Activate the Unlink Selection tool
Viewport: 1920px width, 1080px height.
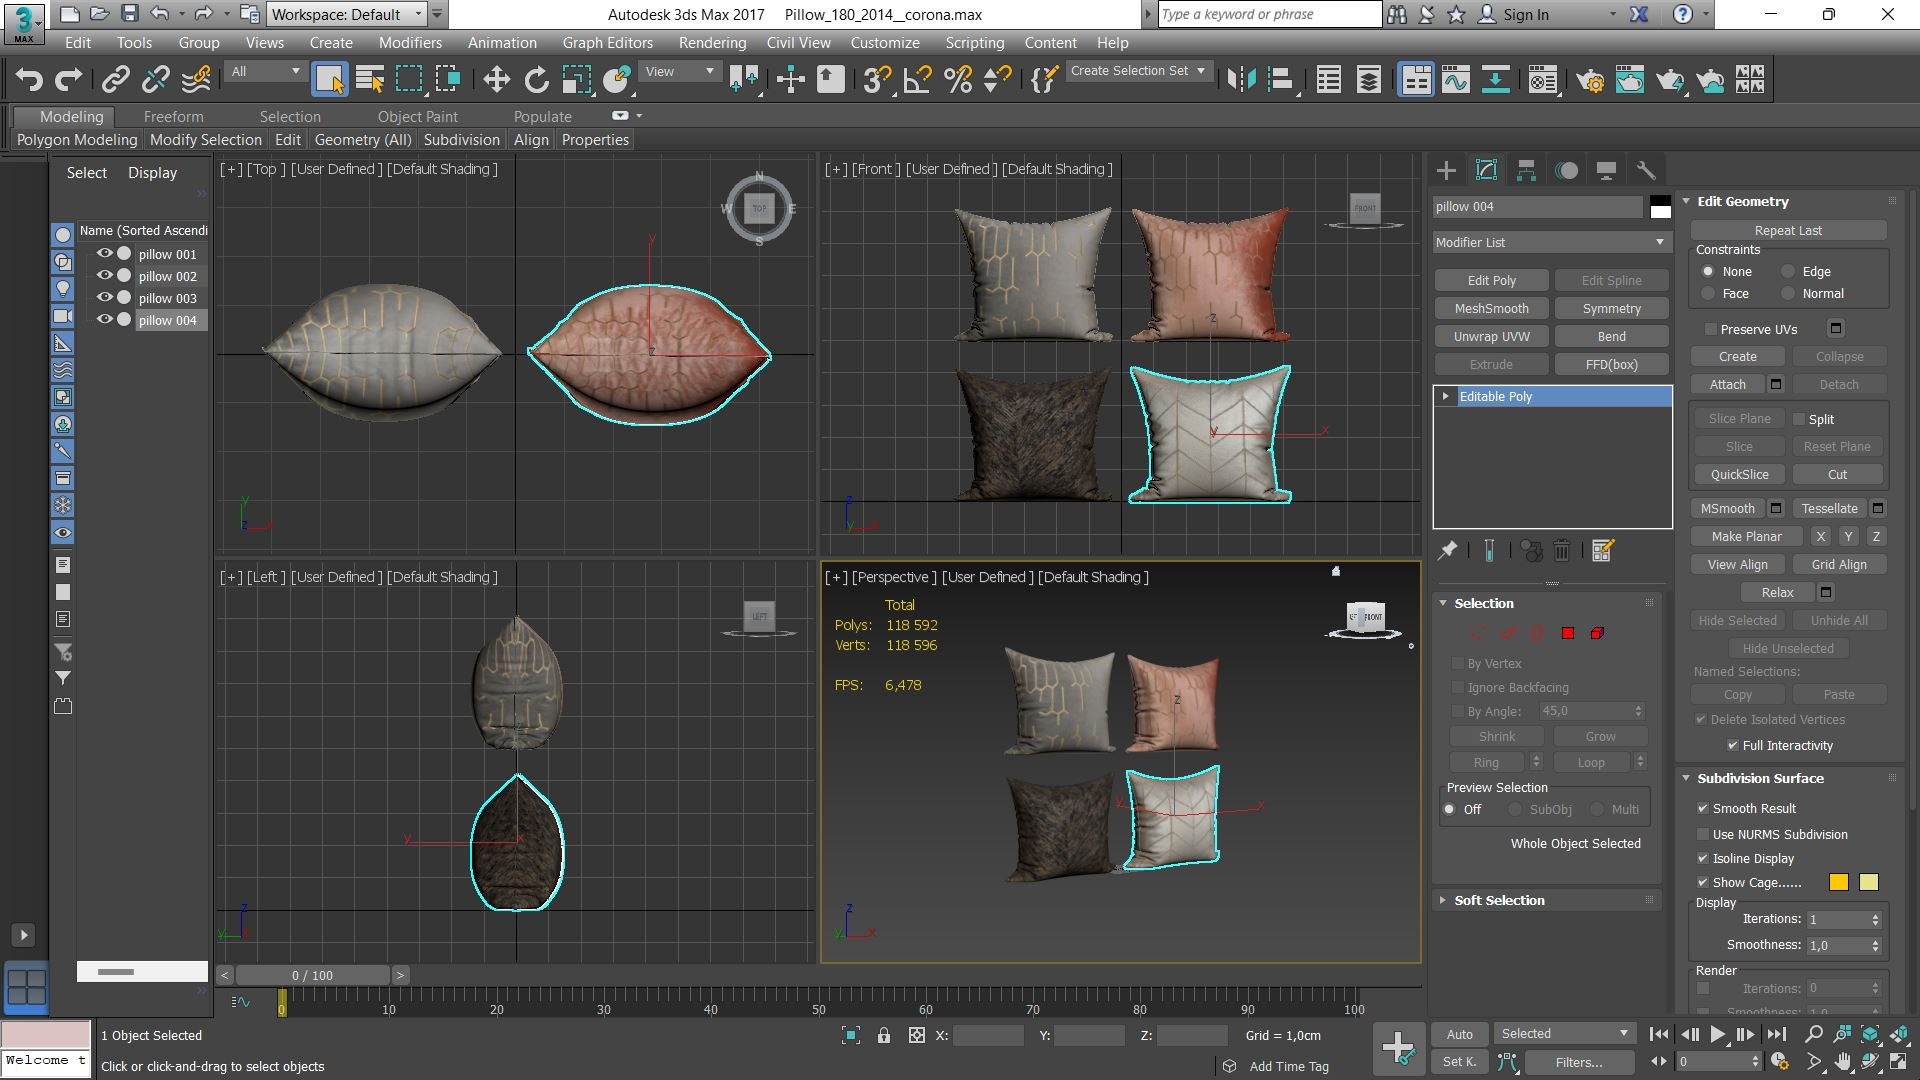click(x=156, y=80)
